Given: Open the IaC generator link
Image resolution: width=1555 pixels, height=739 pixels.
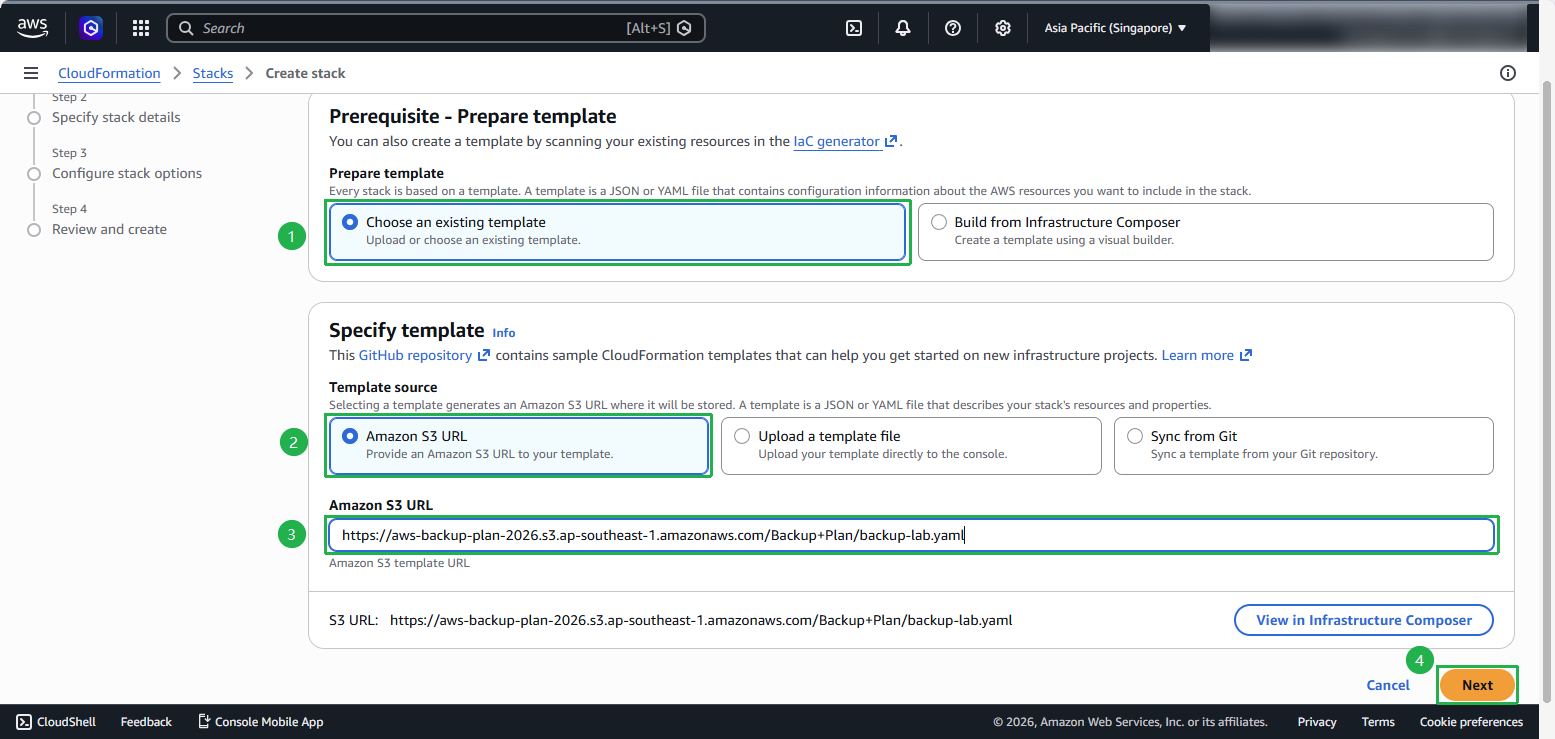Looking at the screenshot, I should pos(845,141).
